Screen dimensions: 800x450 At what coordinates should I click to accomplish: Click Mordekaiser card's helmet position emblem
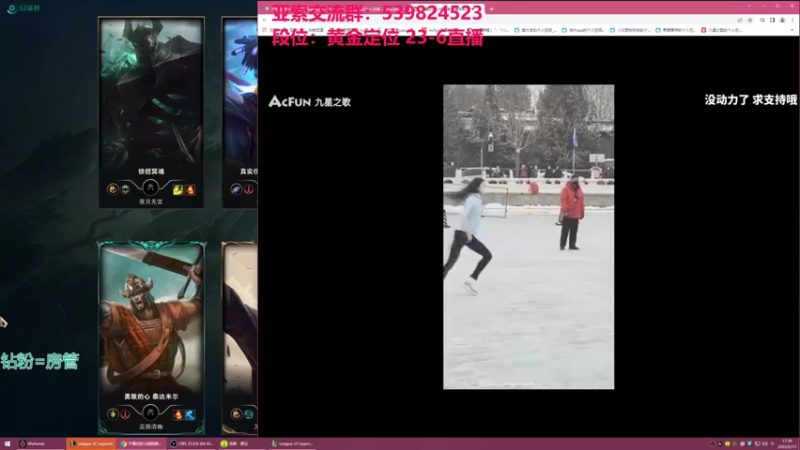150,188
